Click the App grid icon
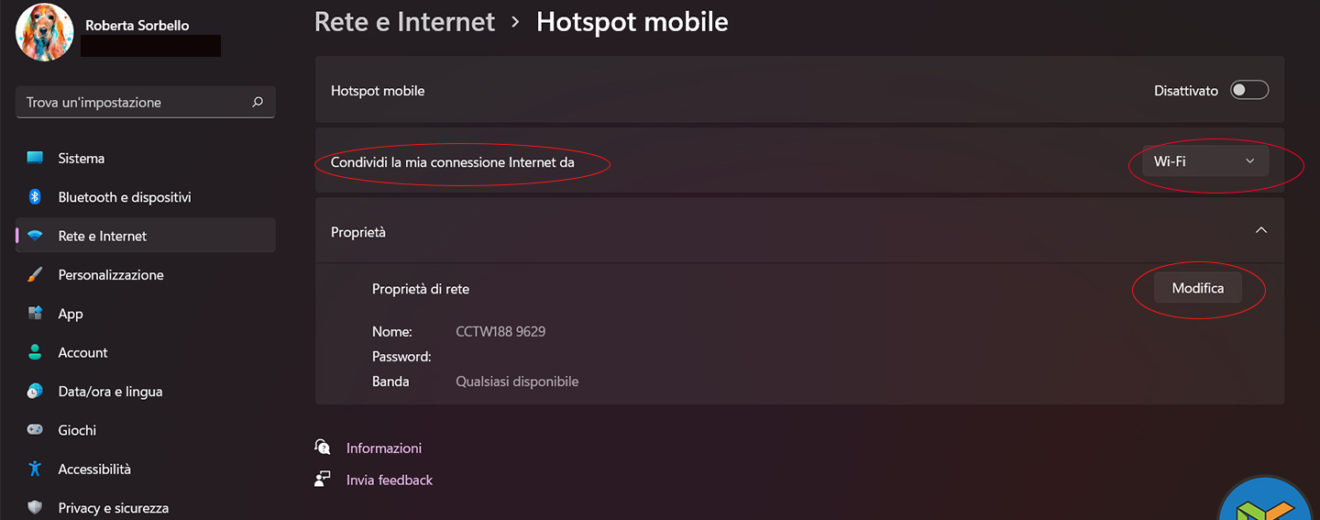This screenshot has width=1320, height=520. pos(35,314)
